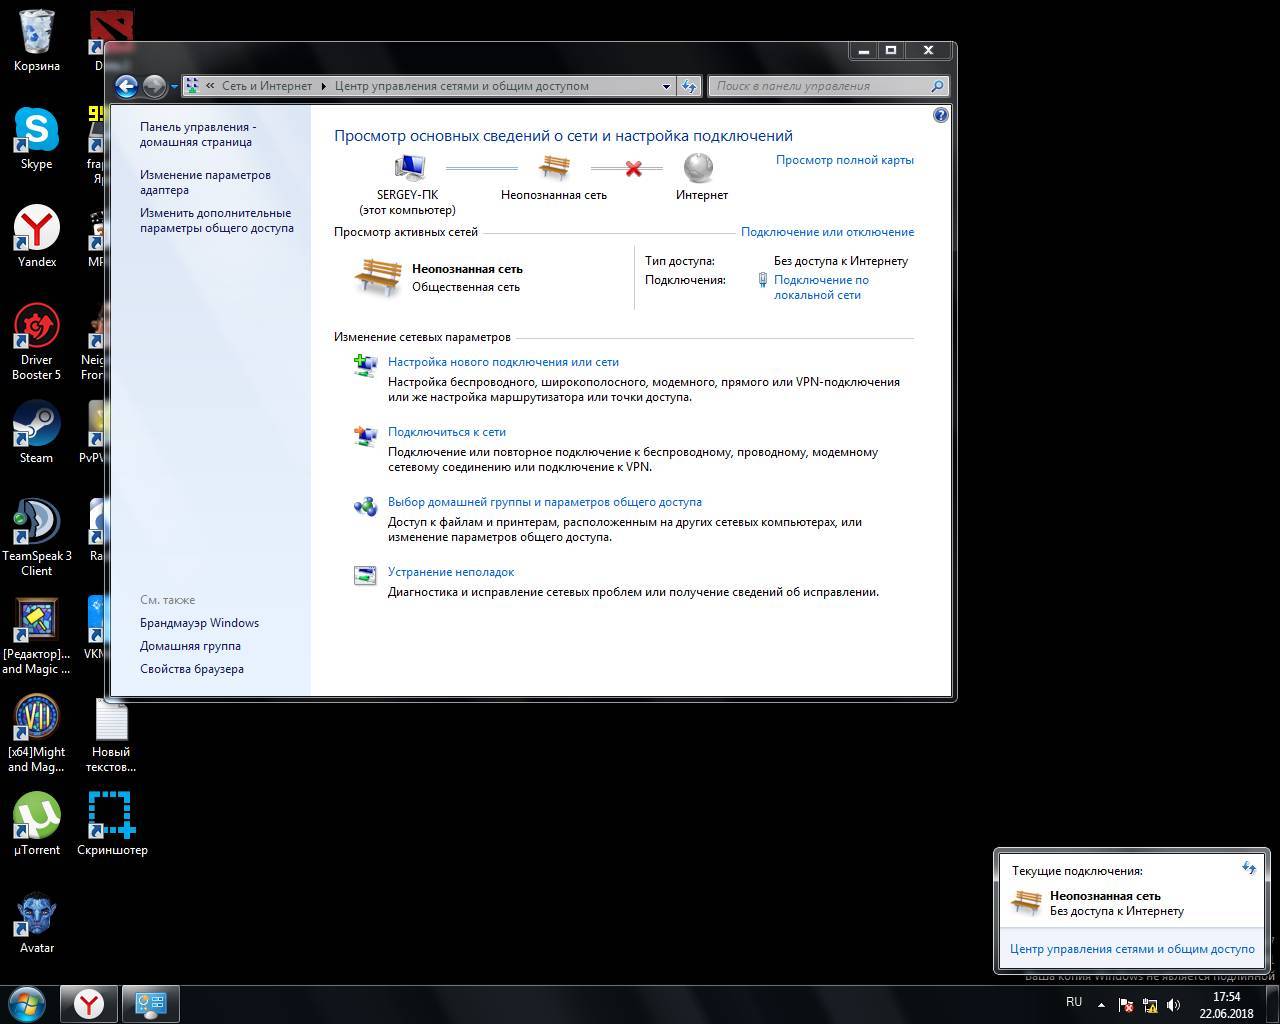Click network icon in system tray
The width and height of the screenshot is (1280, 1024).
coord(1150,1005)
